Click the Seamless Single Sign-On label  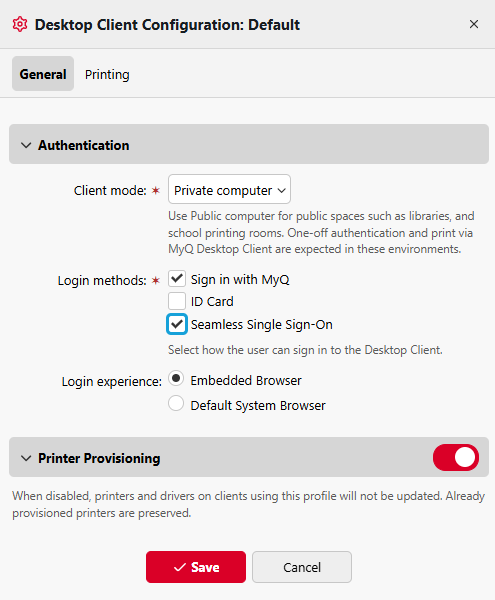(262, 324)
